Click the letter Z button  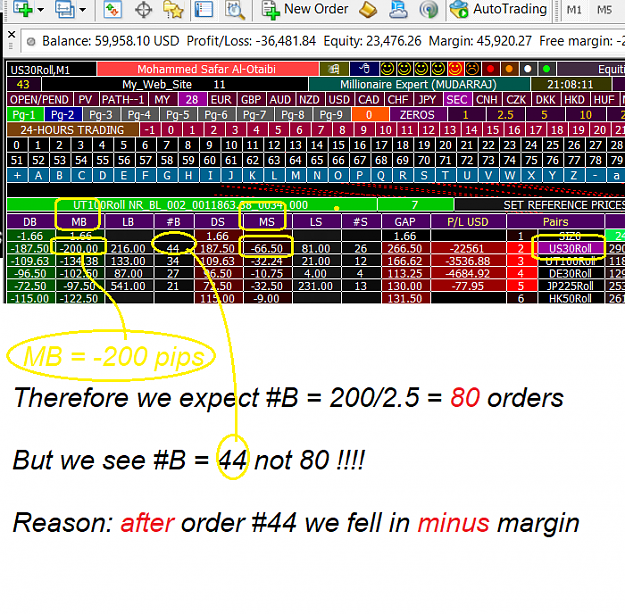click(574, 175)
